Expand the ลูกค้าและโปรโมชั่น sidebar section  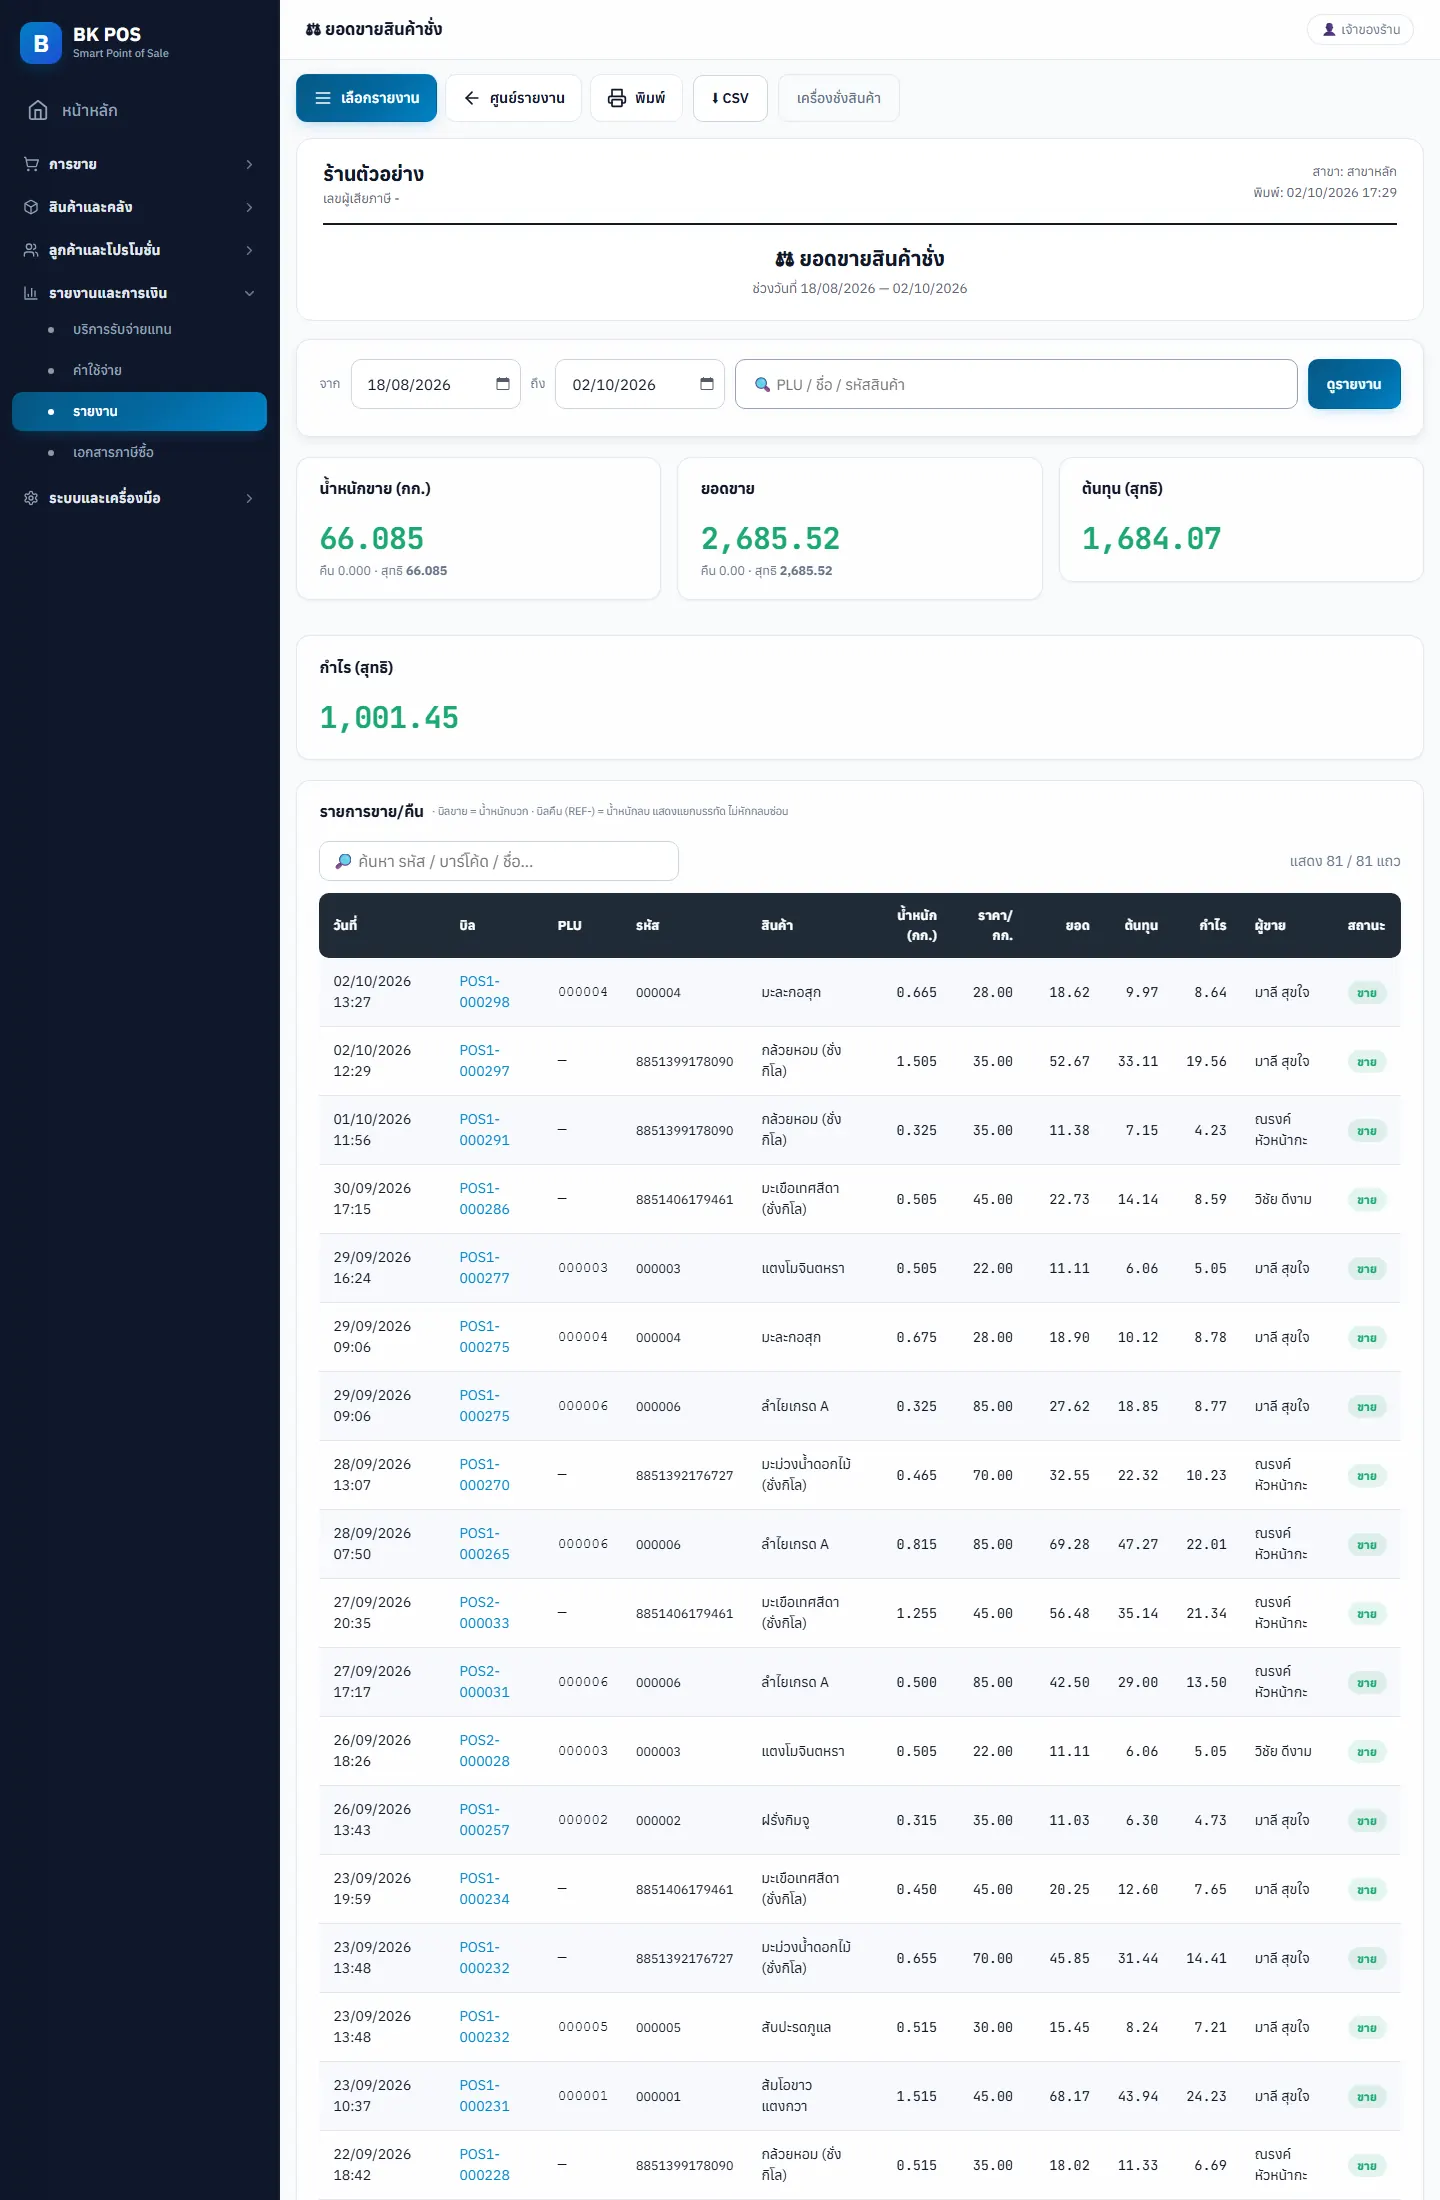139,250
